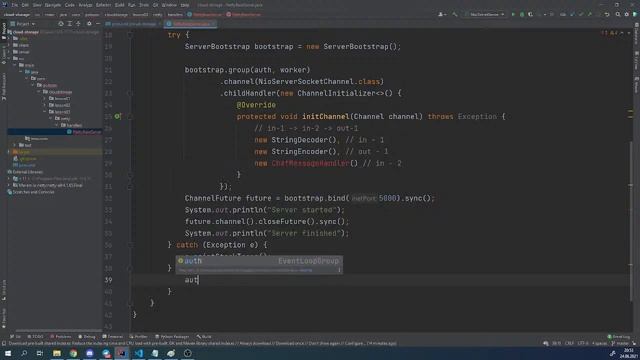Open the Code menu
Image resolution: width=640 pixels, height=360 pixels.
click(x=70, y=5)
